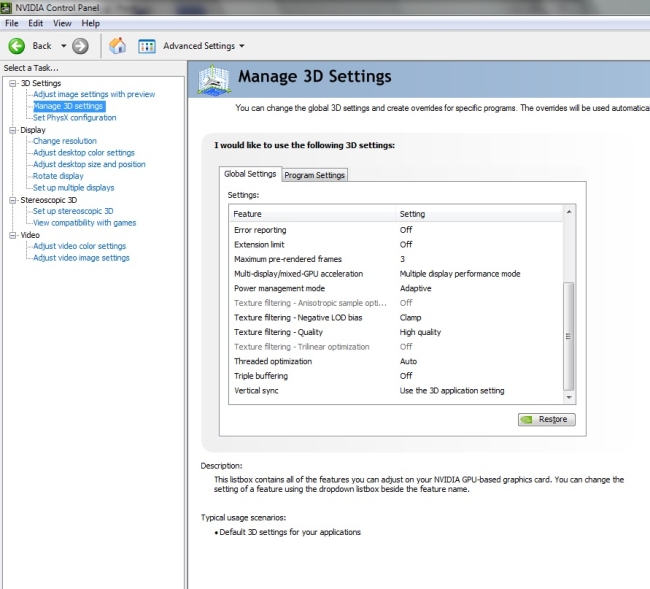Collapse the Stereoscopic 3D tree node

(x=13, y=200)
